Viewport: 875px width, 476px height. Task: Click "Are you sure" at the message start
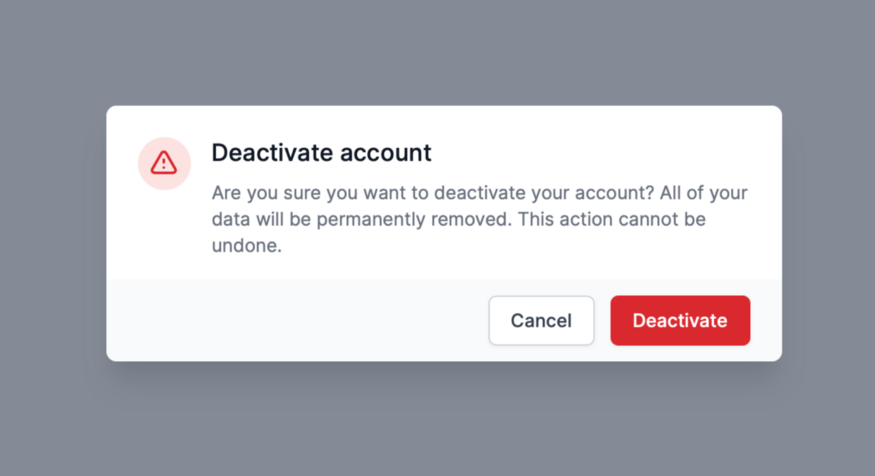coord(264,193)
